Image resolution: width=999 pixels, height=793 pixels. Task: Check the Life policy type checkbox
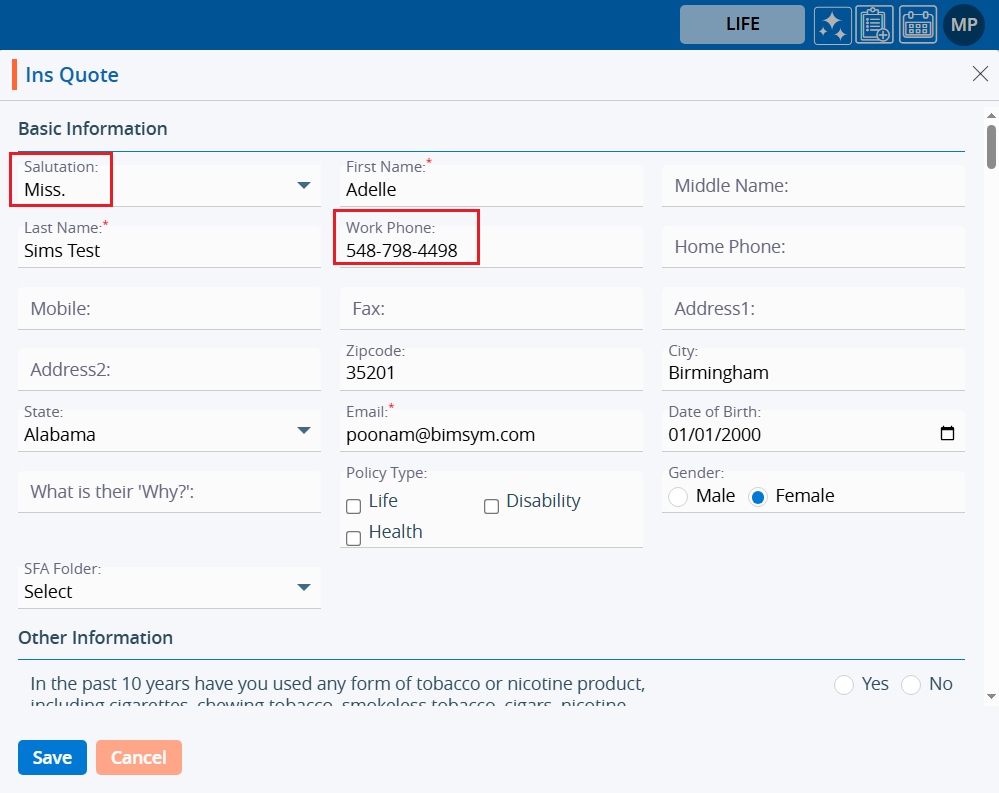tap(353, 507)
